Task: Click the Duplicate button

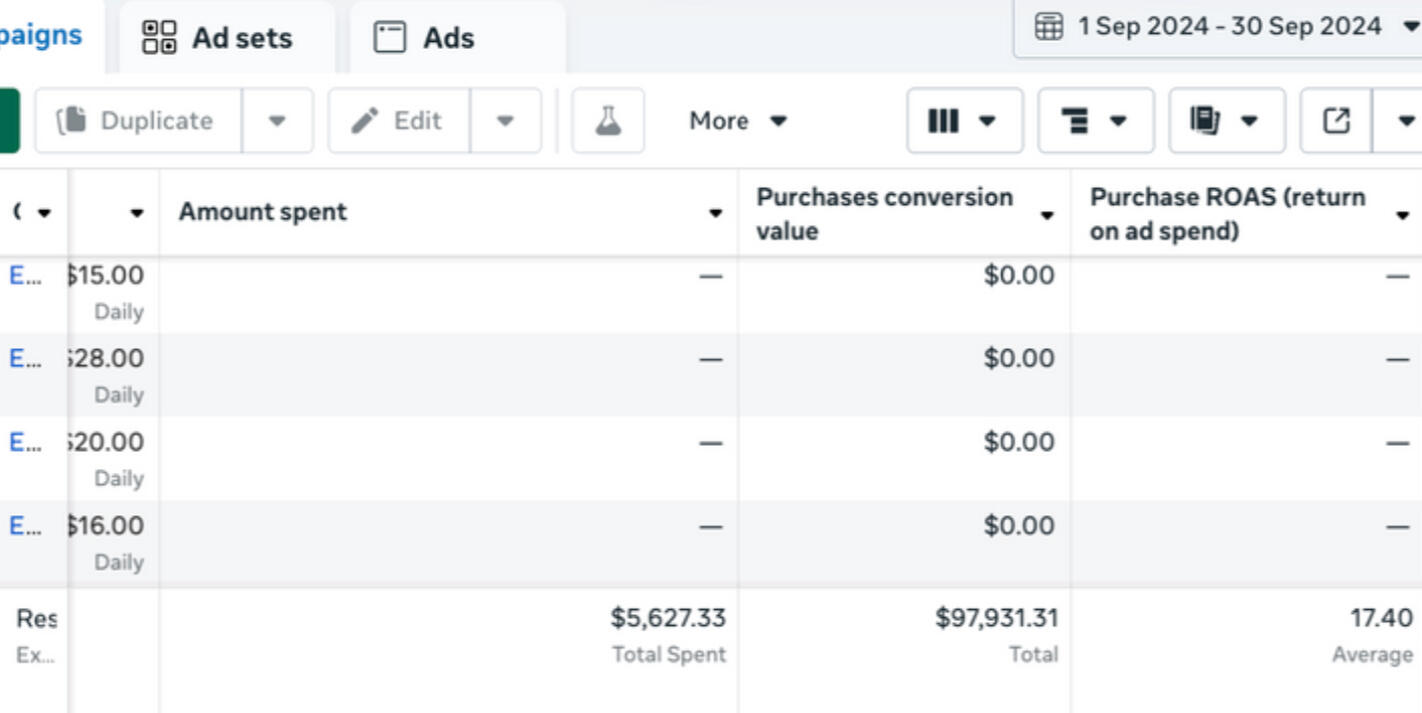Action: [x=138, y=121]
